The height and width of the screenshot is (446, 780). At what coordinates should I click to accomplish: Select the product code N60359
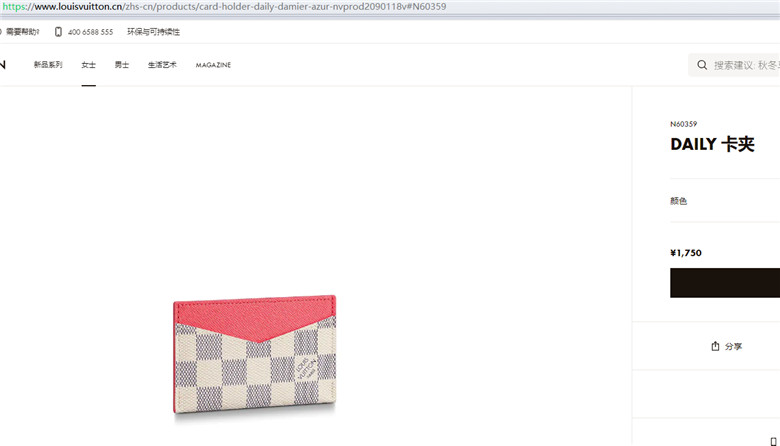[683, 124]
